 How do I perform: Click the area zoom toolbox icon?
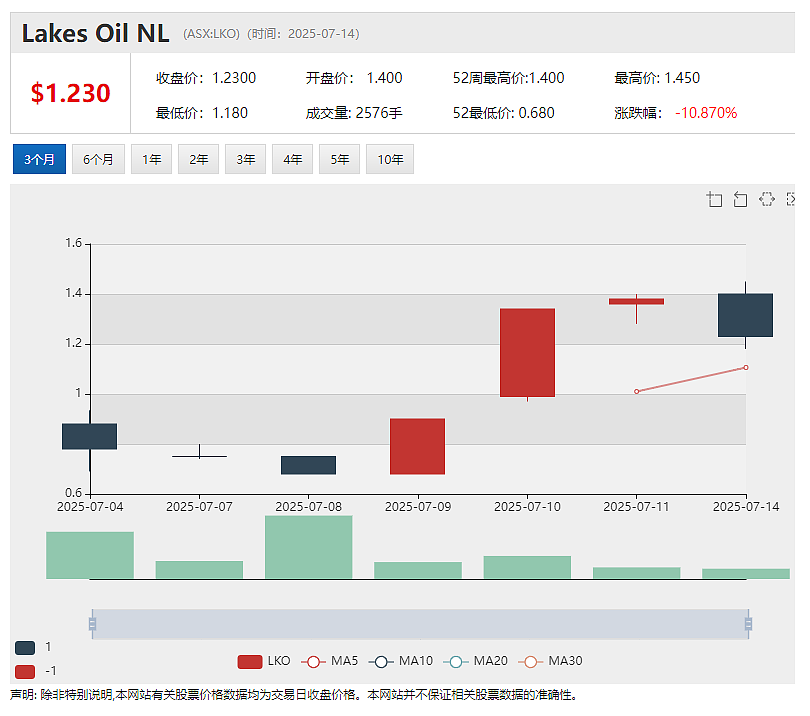714,199
